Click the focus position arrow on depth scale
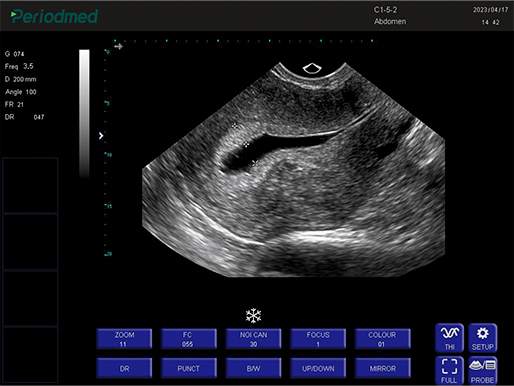 101,136
